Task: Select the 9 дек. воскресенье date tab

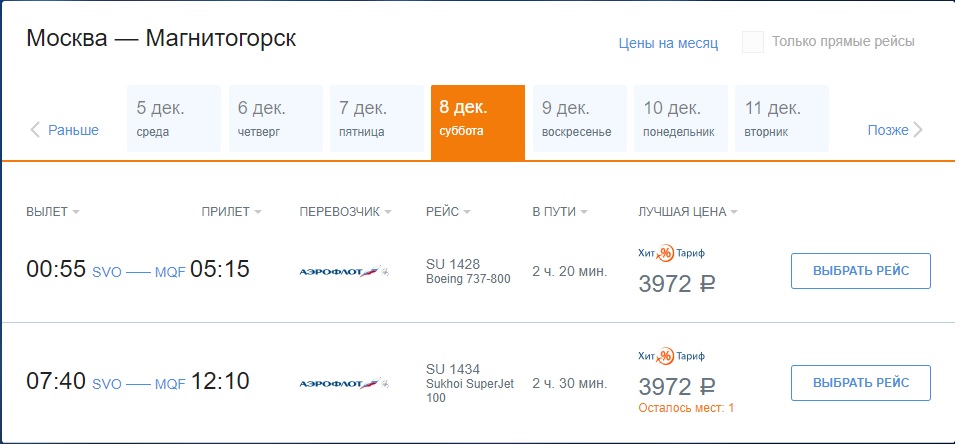Action: (580, 119)
